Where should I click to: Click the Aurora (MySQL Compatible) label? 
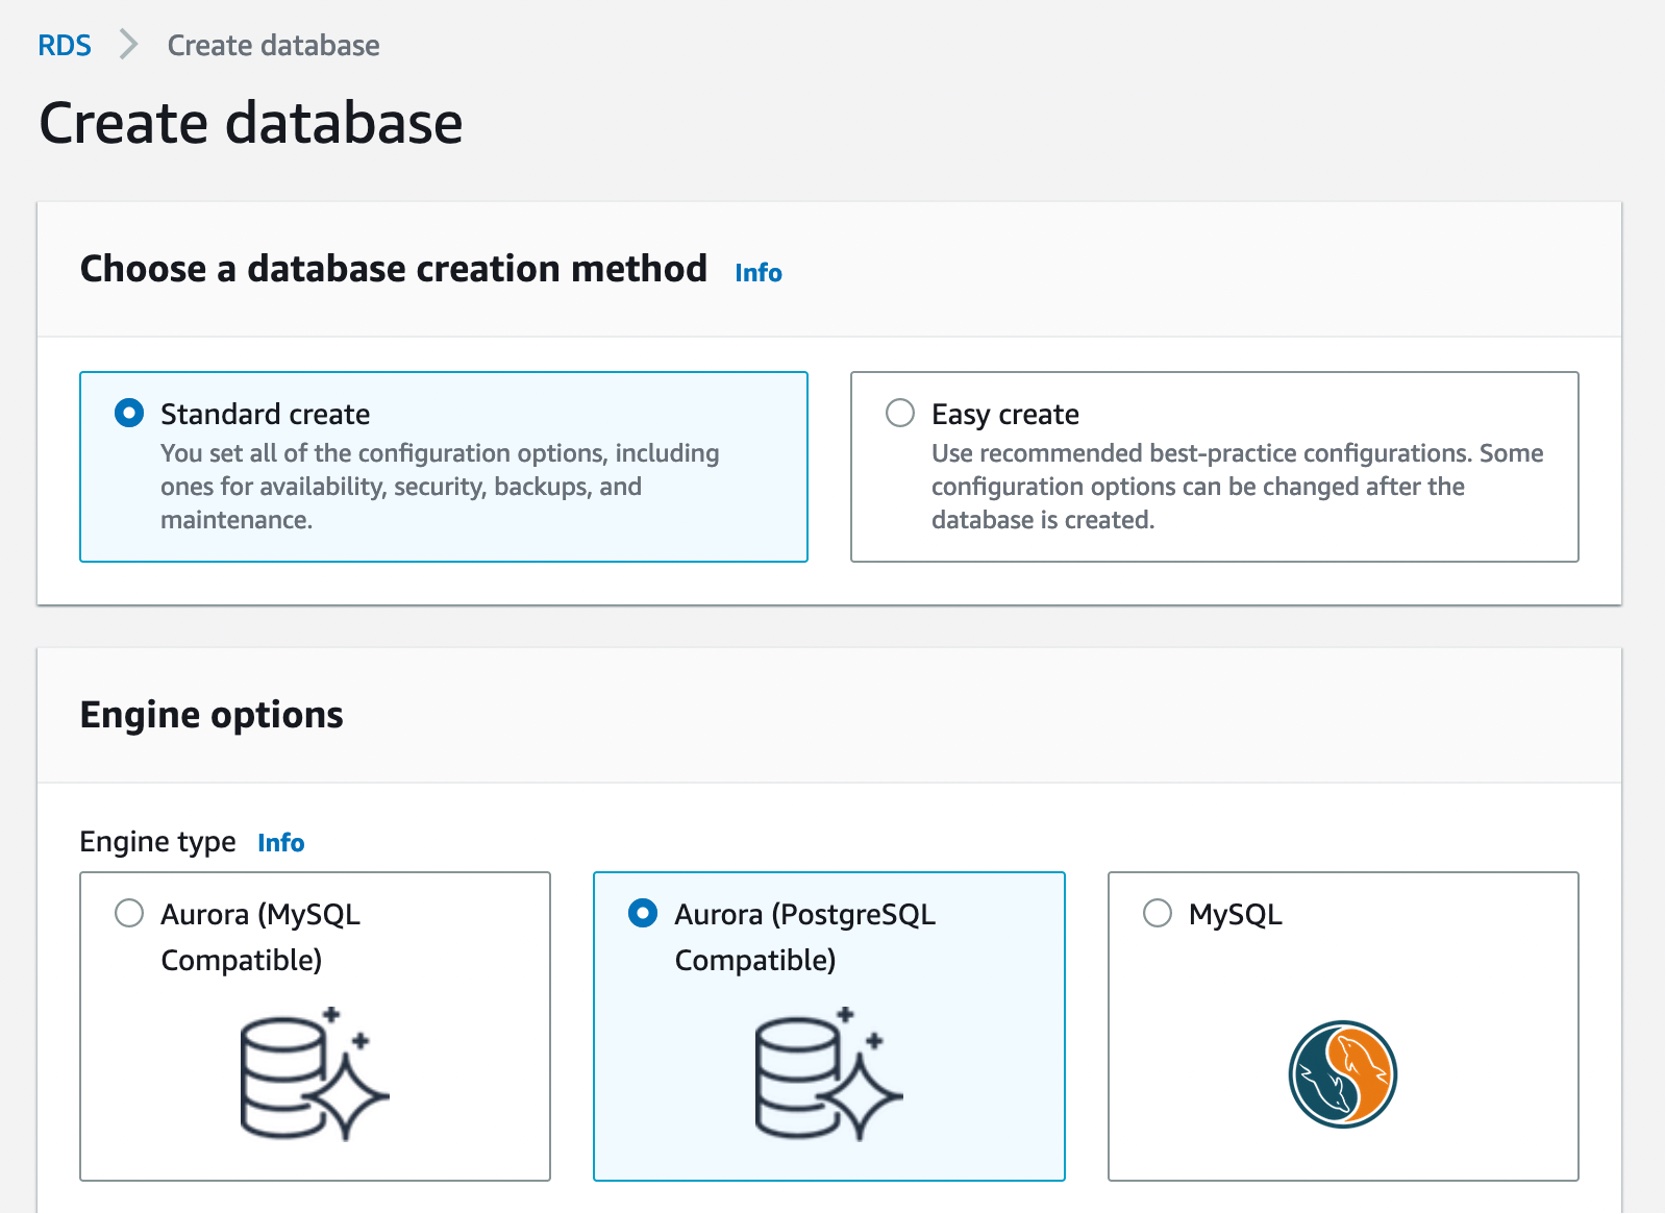click(260, 937)
